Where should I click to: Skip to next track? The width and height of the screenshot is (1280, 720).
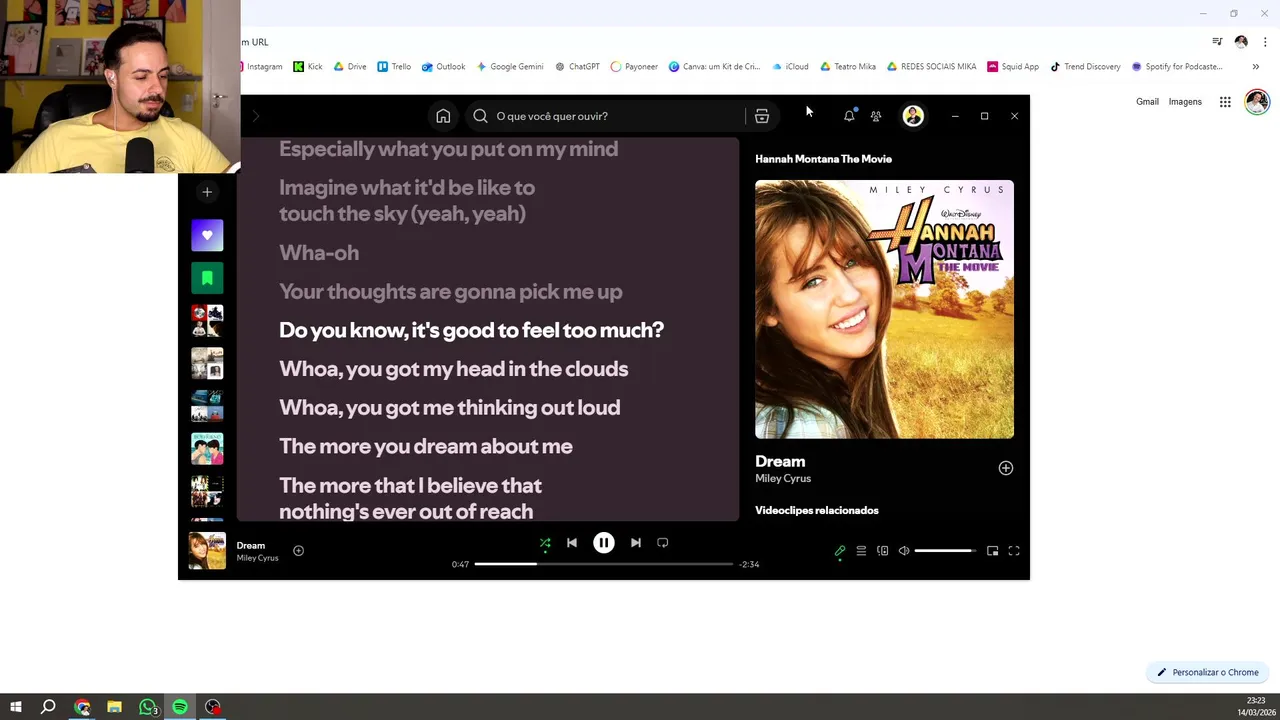tap(636, 543)
